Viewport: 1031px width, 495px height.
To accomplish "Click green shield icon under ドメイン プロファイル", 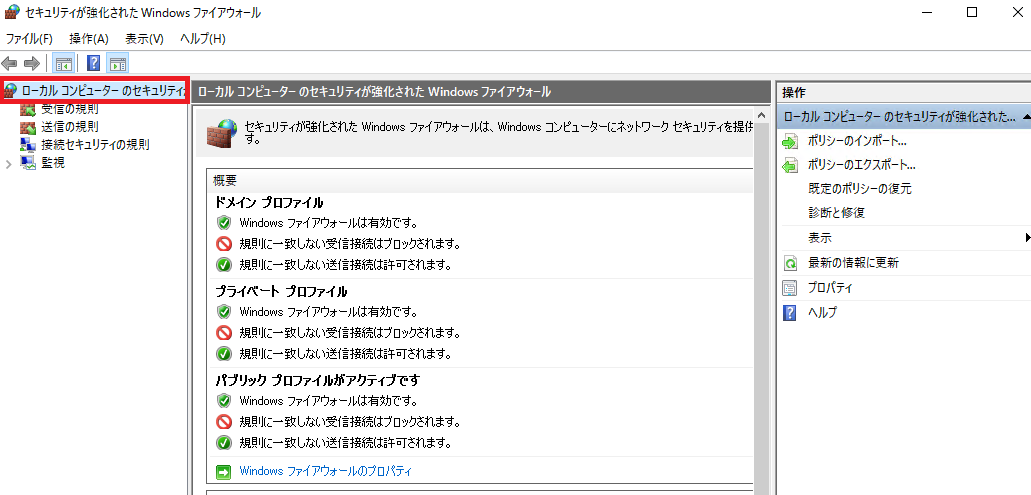I will (x=224, y=222).
